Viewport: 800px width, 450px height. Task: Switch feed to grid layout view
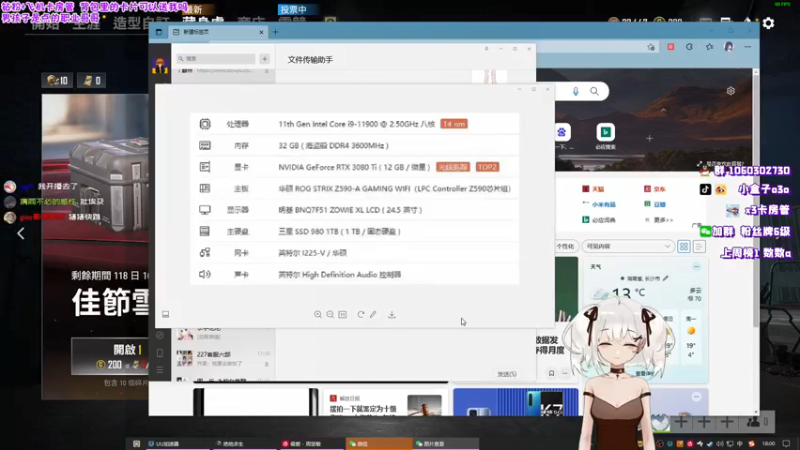684,246
